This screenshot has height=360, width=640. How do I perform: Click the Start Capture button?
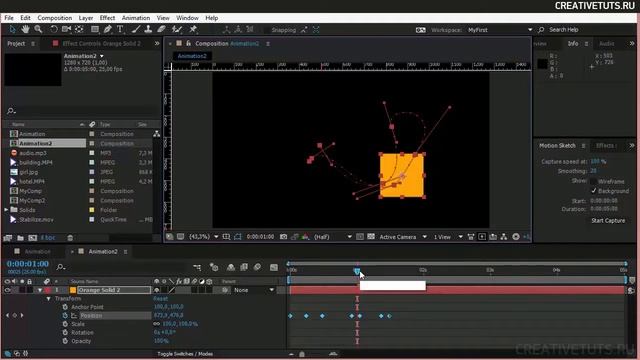pos(608,220)
